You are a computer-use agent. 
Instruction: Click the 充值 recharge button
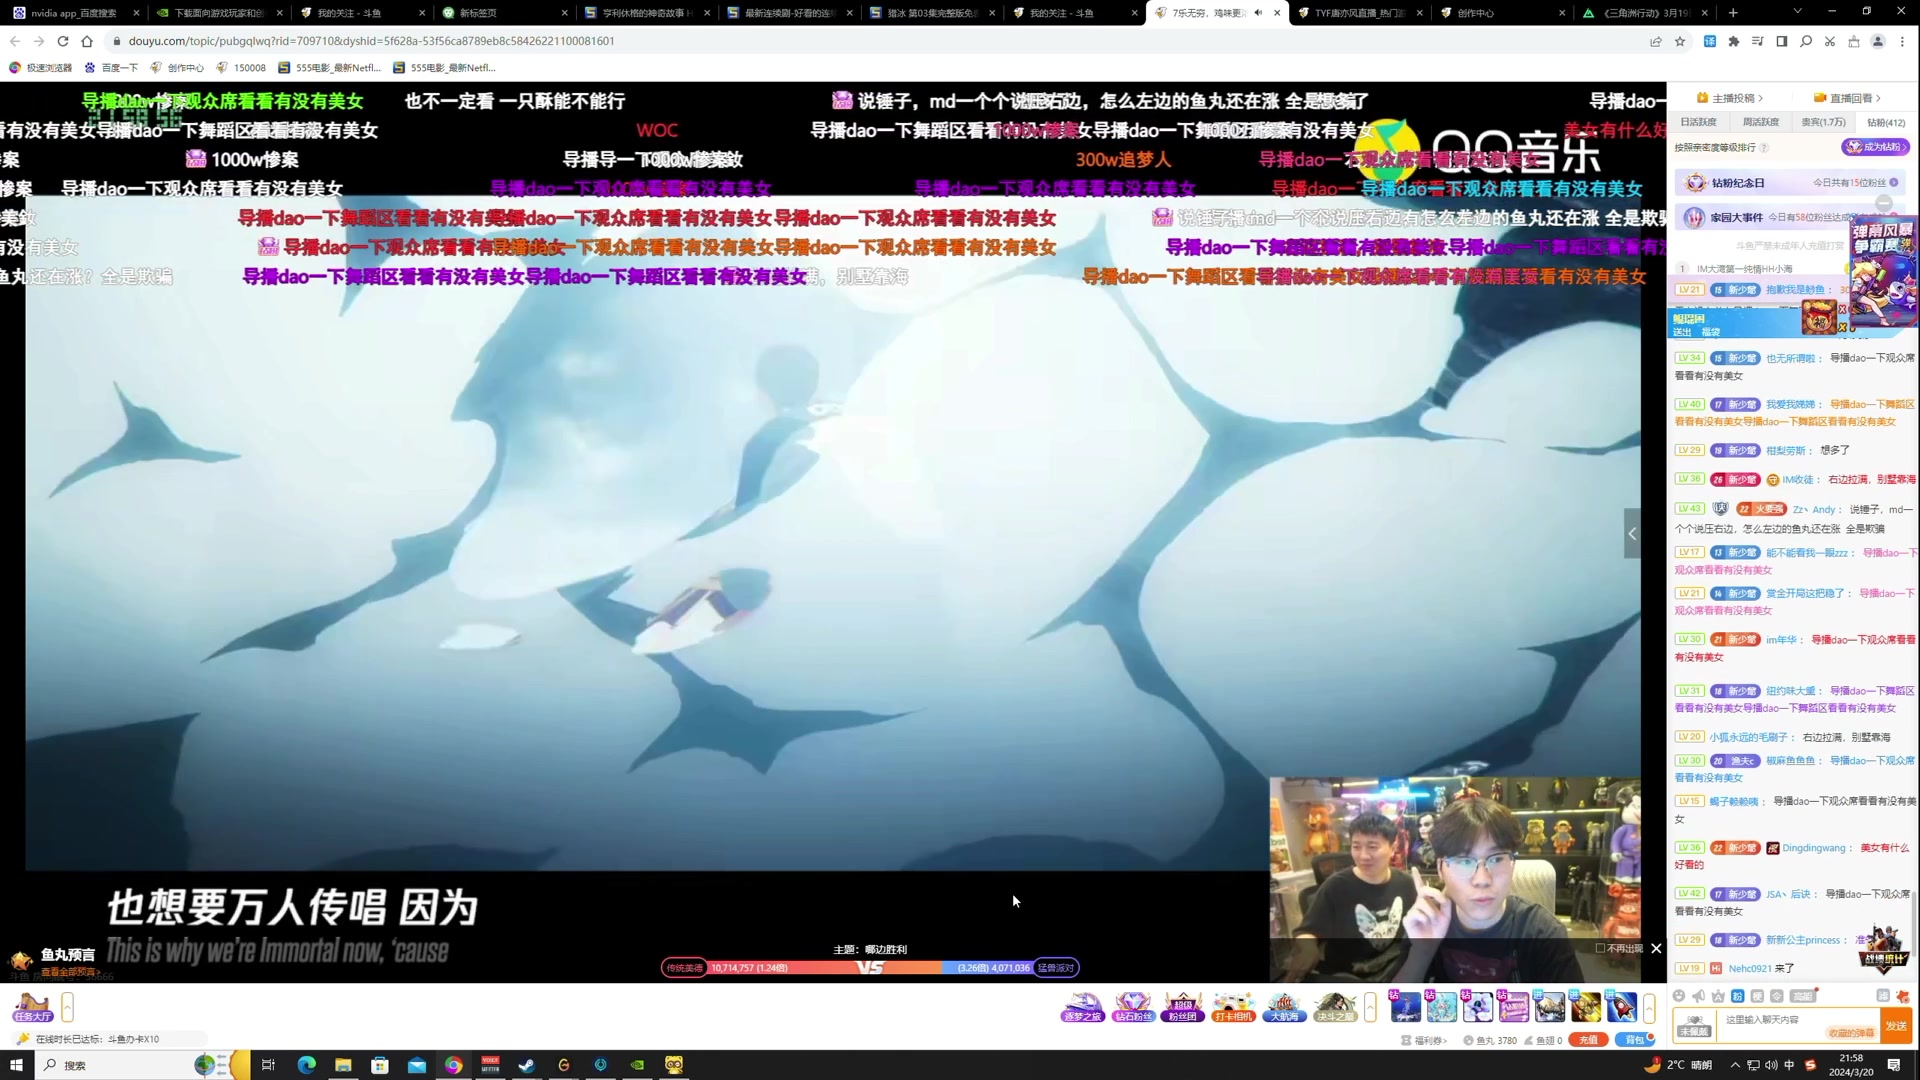(x=1588, y=1040)
